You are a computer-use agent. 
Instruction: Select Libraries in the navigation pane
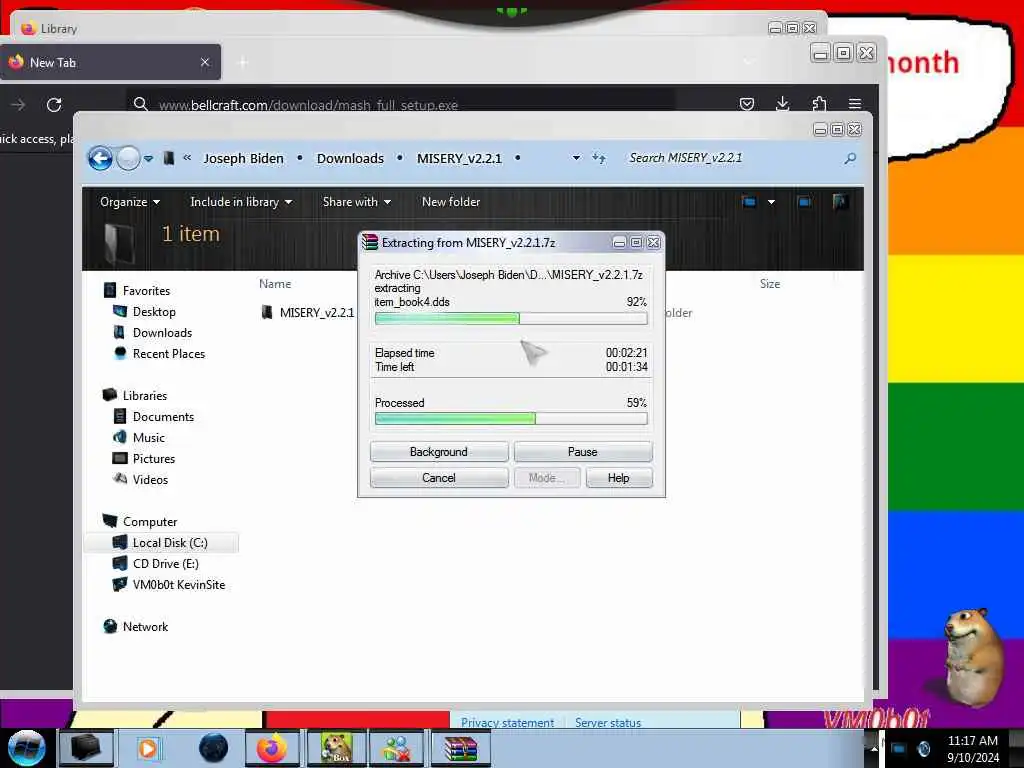(145, 396)
